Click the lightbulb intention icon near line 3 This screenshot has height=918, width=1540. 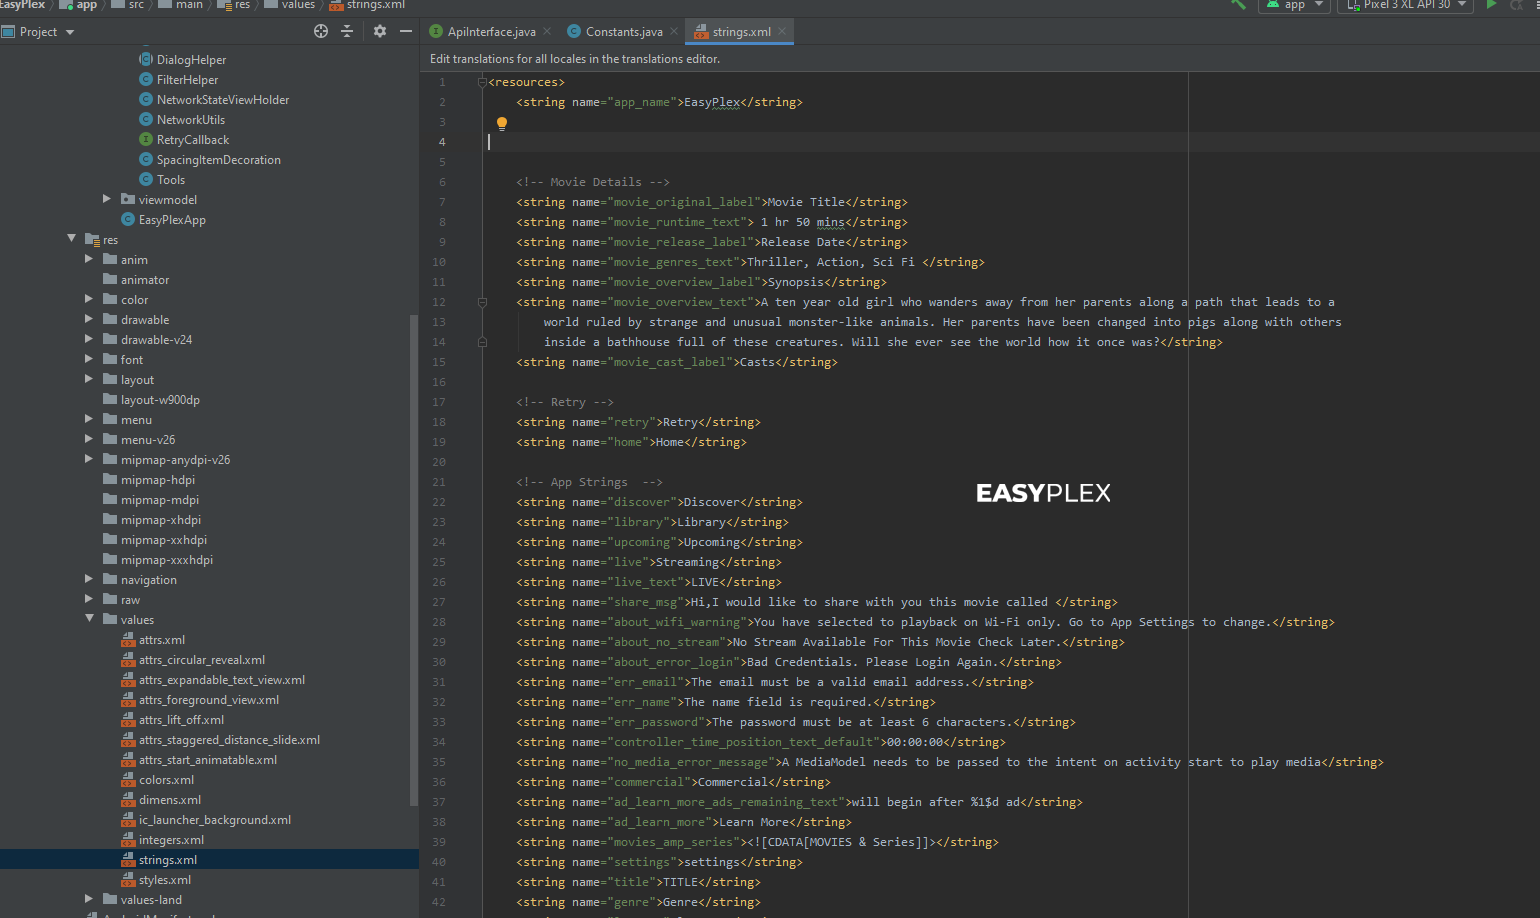[x=501, y=123]
